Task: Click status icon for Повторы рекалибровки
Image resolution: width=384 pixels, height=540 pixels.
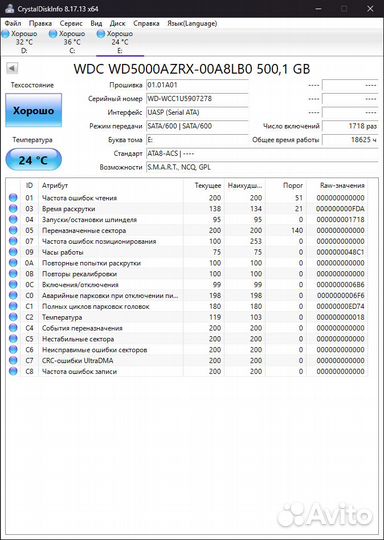Action: pyautogui.click(x=13, y=273)
